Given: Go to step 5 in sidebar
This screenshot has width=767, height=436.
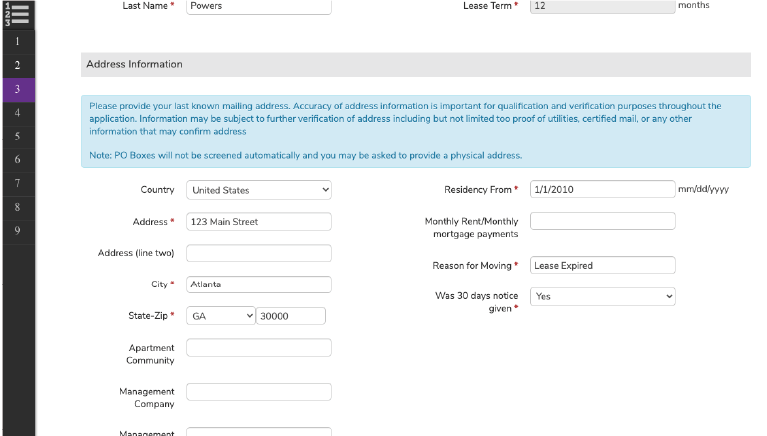Looking at the screenshot, I should pyautogui.click(x=18, y=137).
